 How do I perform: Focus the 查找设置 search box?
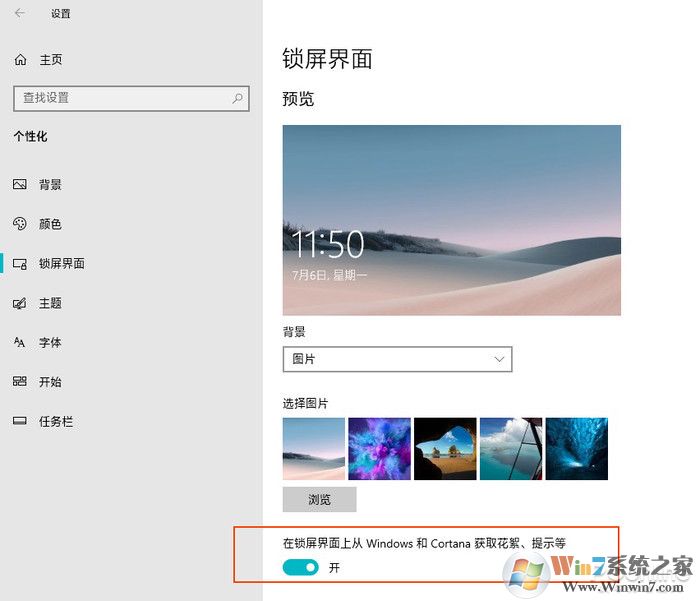click(131, 98)
